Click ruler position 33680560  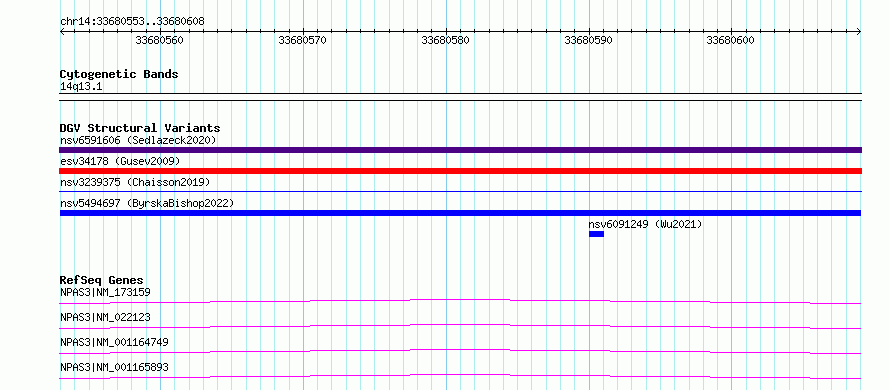pos(159,40)
